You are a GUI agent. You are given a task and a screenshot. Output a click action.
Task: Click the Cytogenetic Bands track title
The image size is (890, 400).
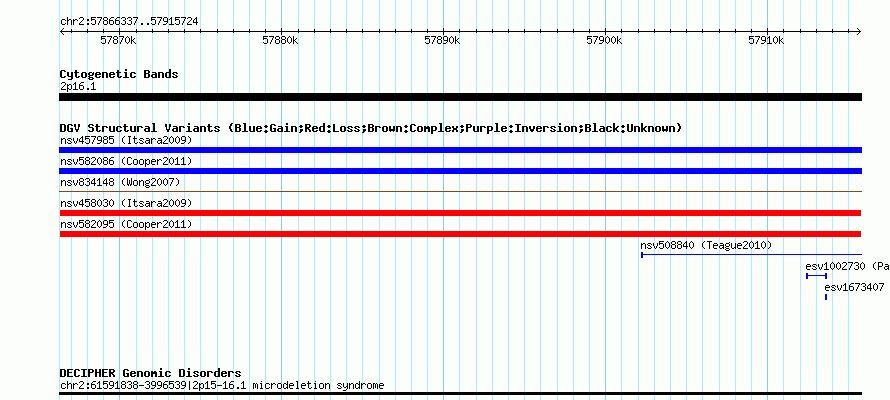point(119,74)
